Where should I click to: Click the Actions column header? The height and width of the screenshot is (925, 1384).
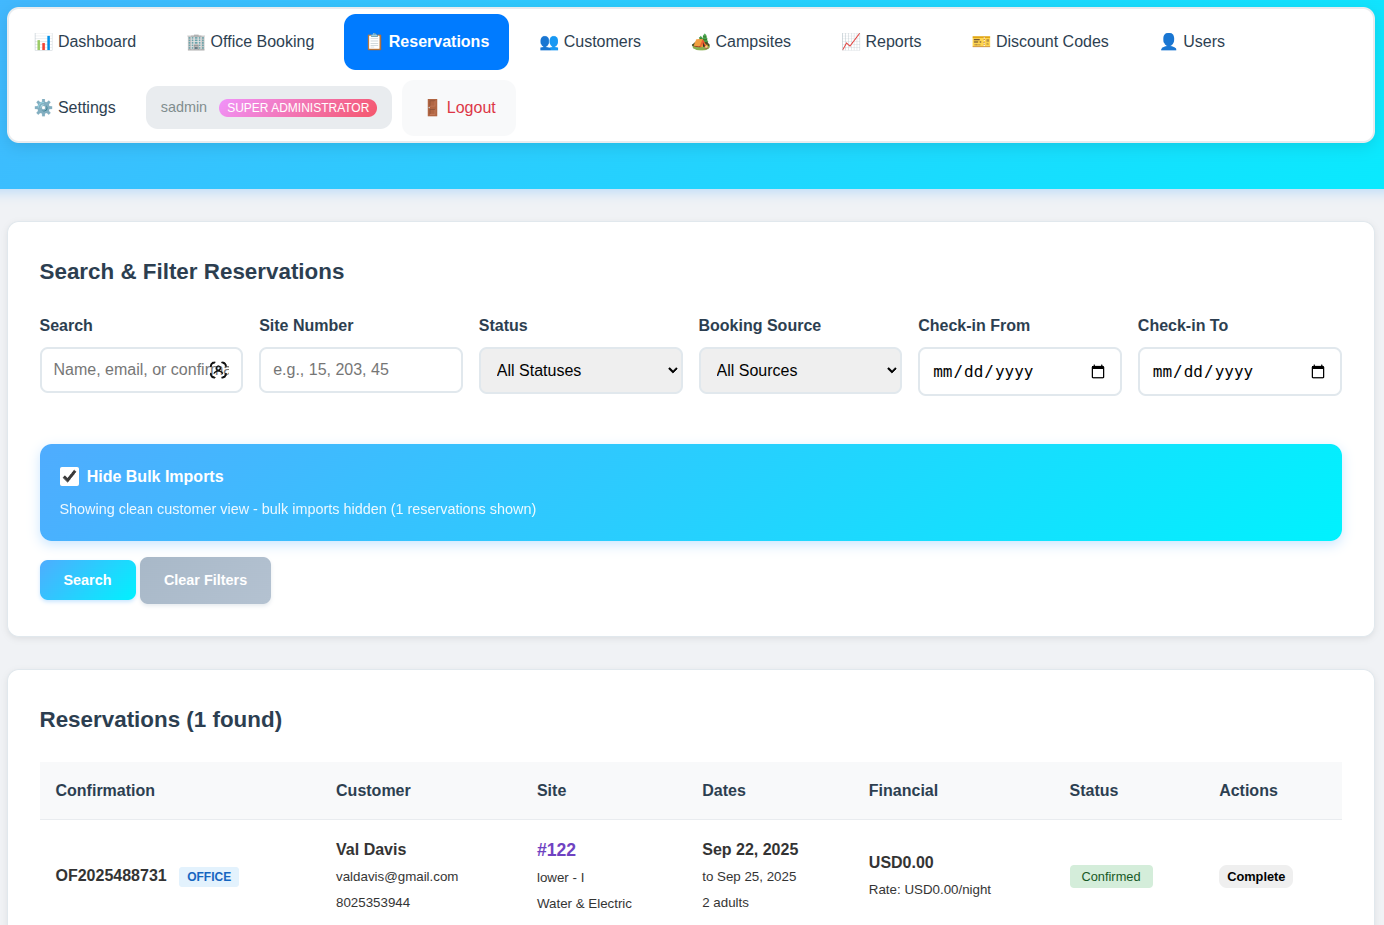[x=1248, y=791]
